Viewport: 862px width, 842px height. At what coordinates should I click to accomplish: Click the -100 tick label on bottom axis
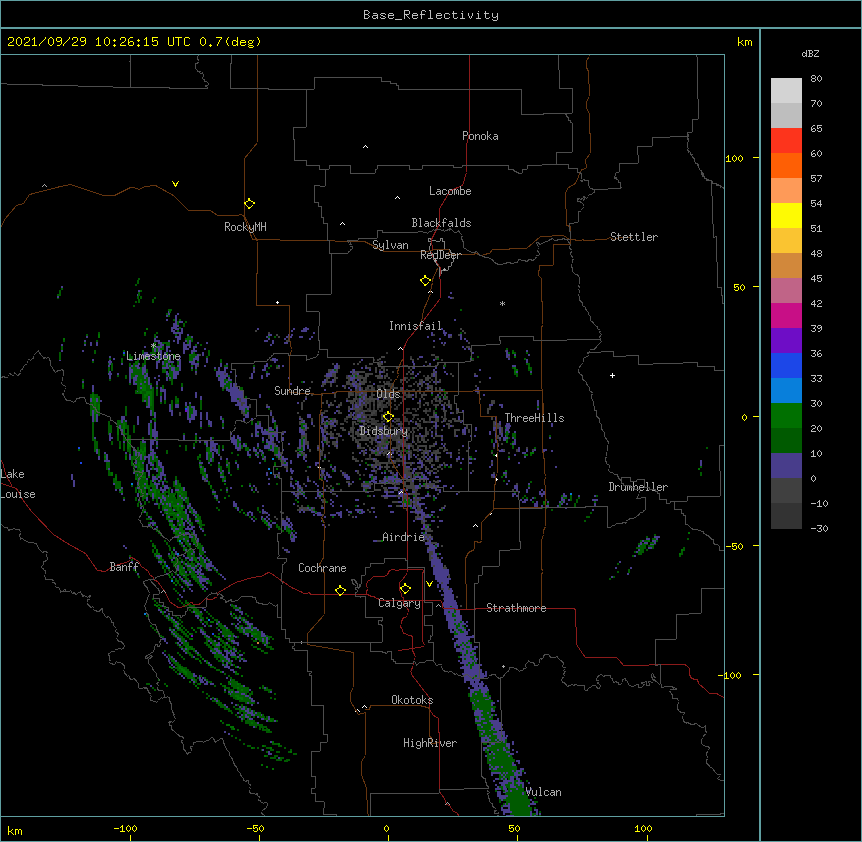pyautogui.click(x=125, y=828)
